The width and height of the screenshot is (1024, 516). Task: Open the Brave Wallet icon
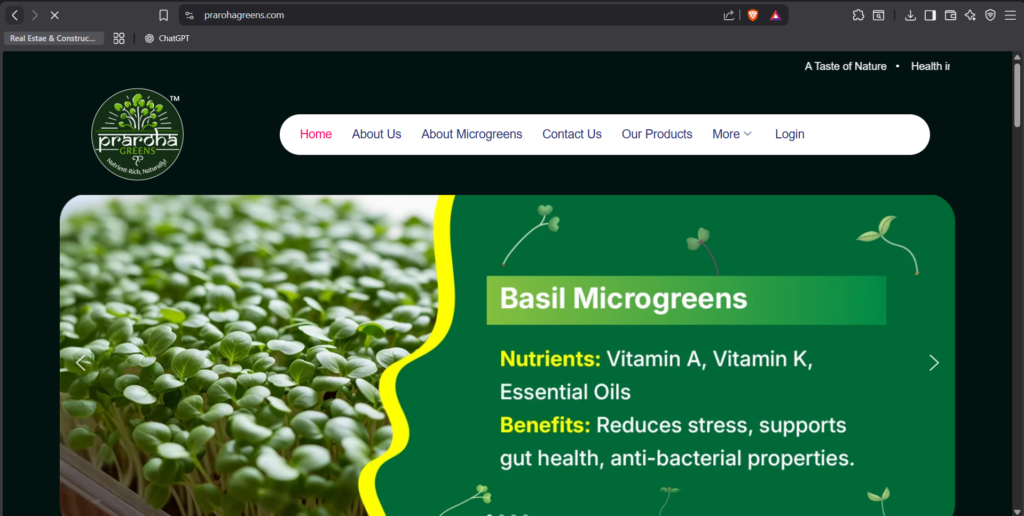[x=950, y=15]
